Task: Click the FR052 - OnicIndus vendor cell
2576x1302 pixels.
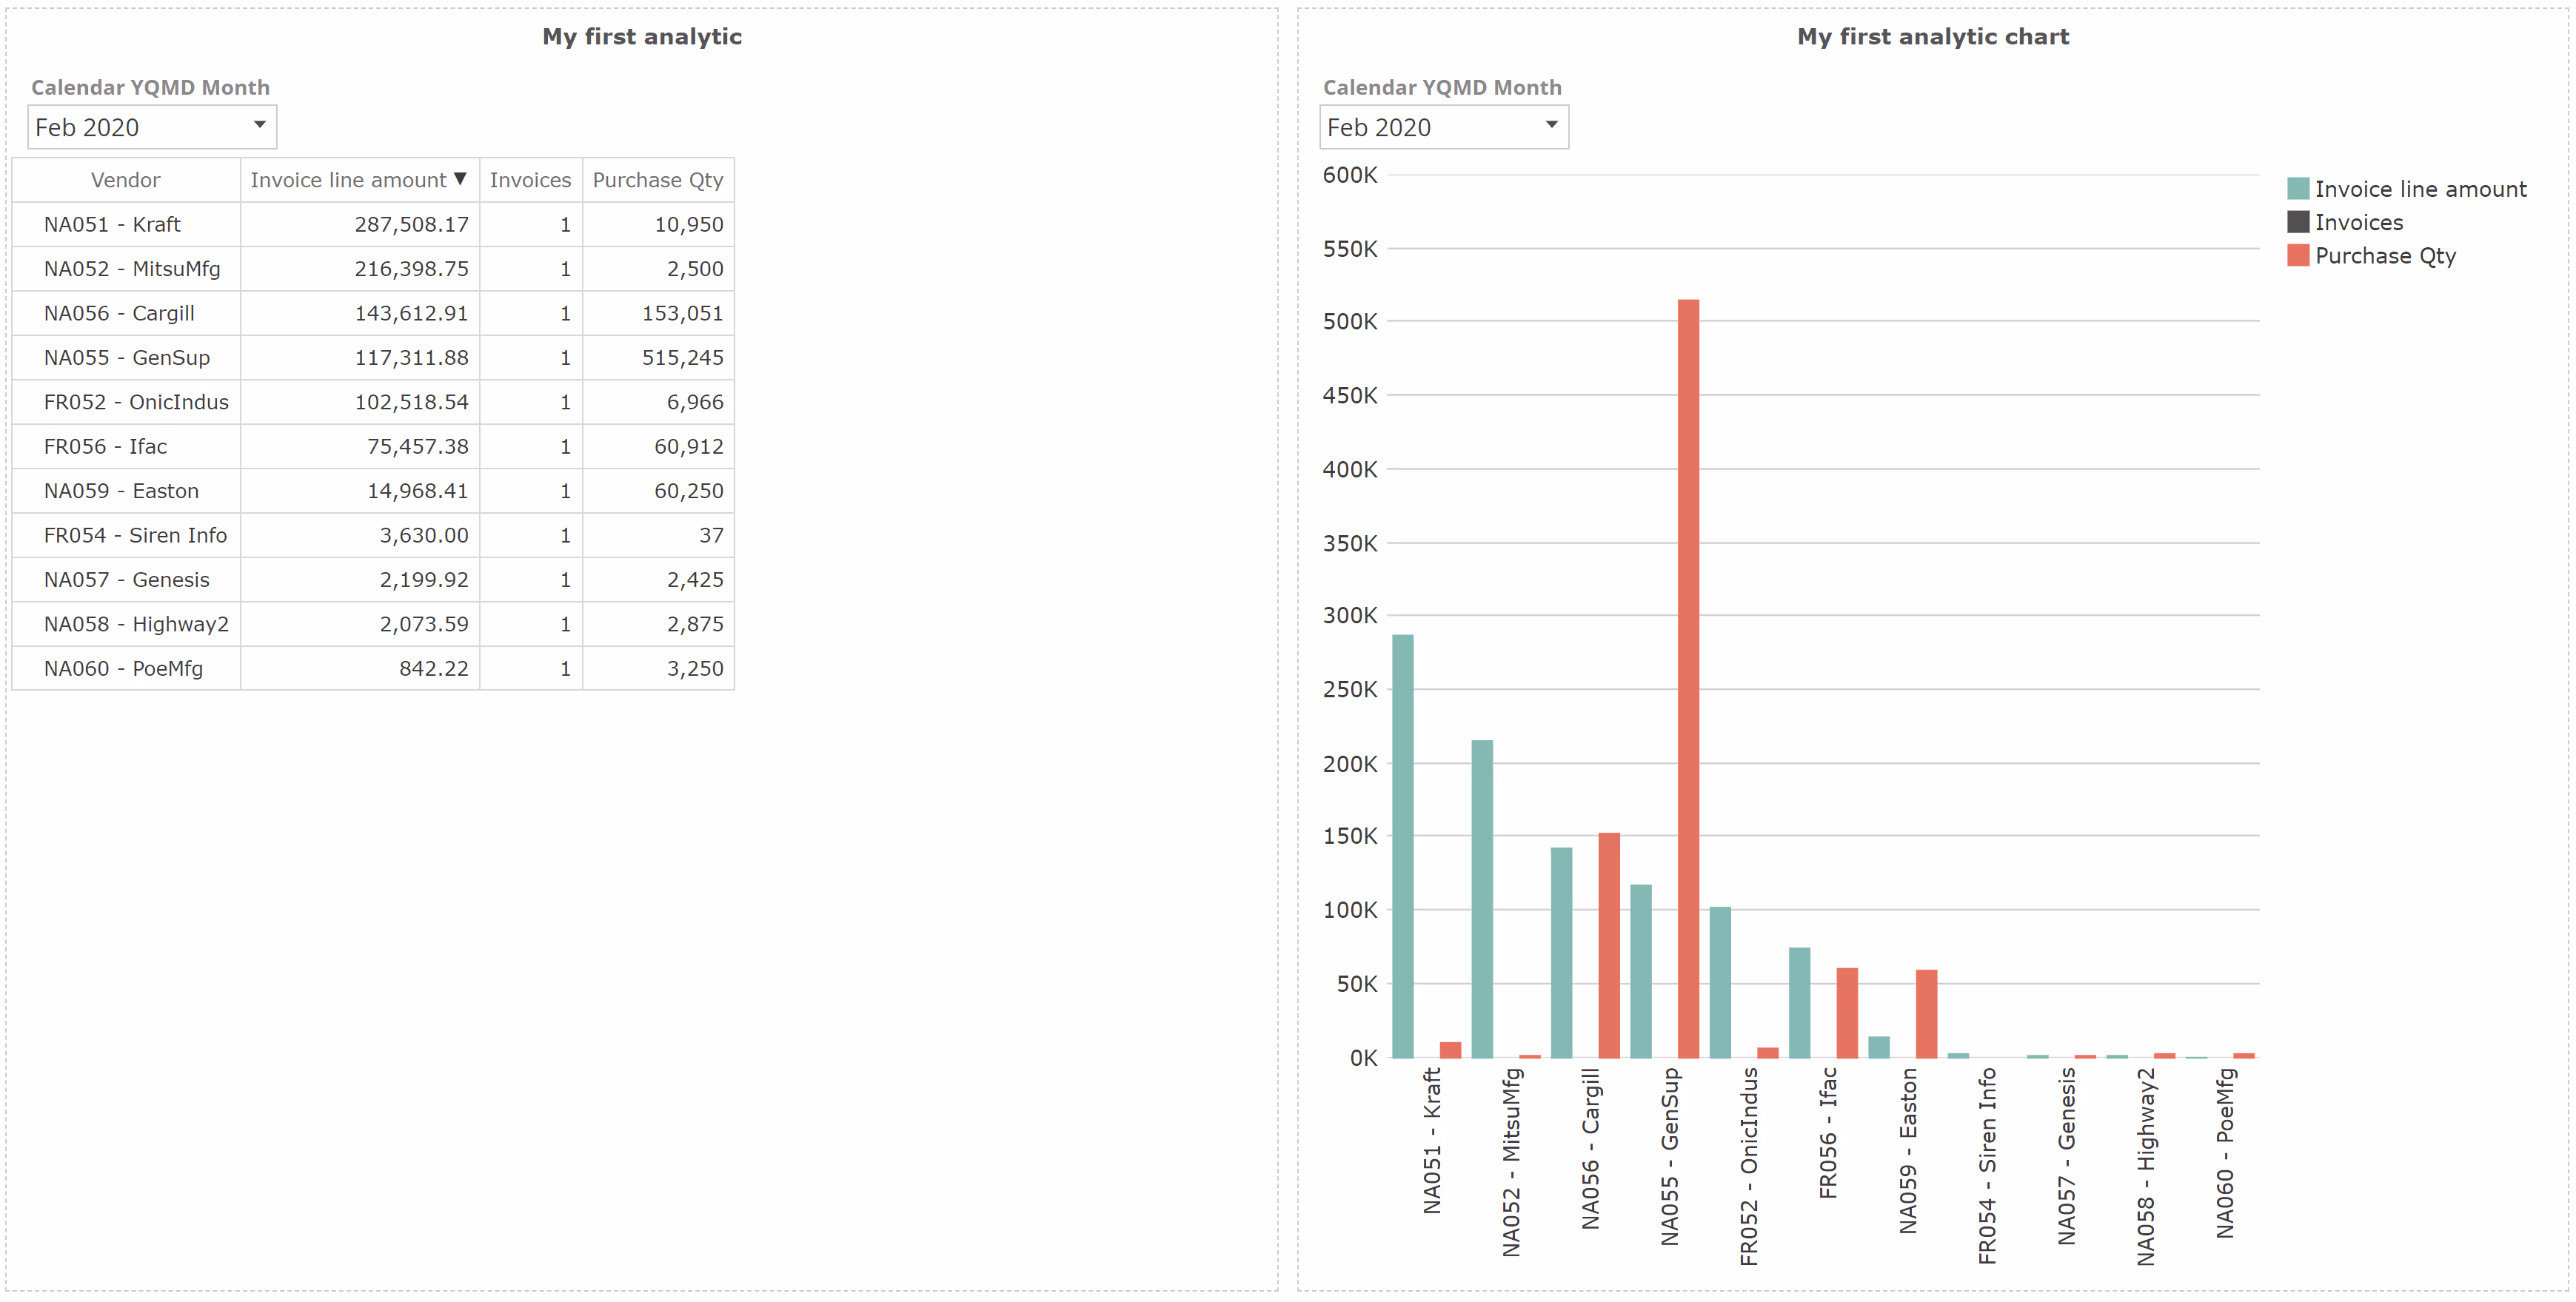Action: [136, 402]
